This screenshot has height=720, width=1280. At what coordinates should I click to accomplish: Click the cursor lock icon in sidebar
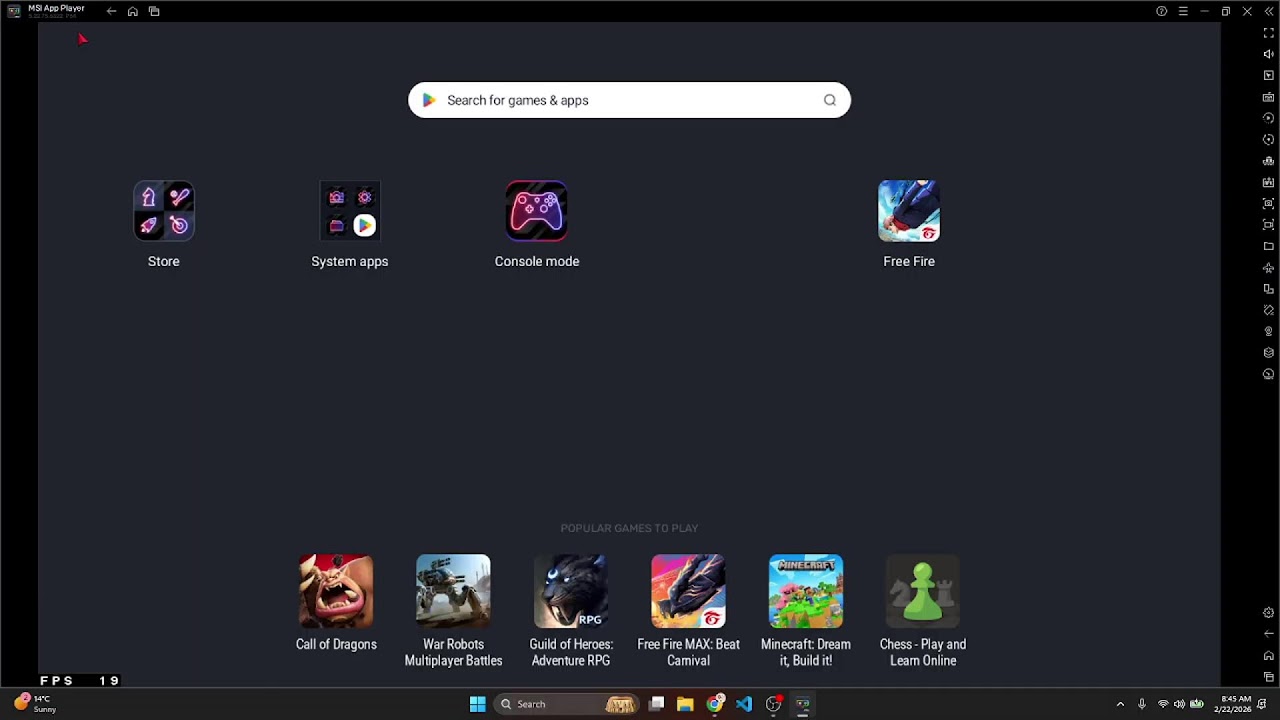tap(1269, 76)
